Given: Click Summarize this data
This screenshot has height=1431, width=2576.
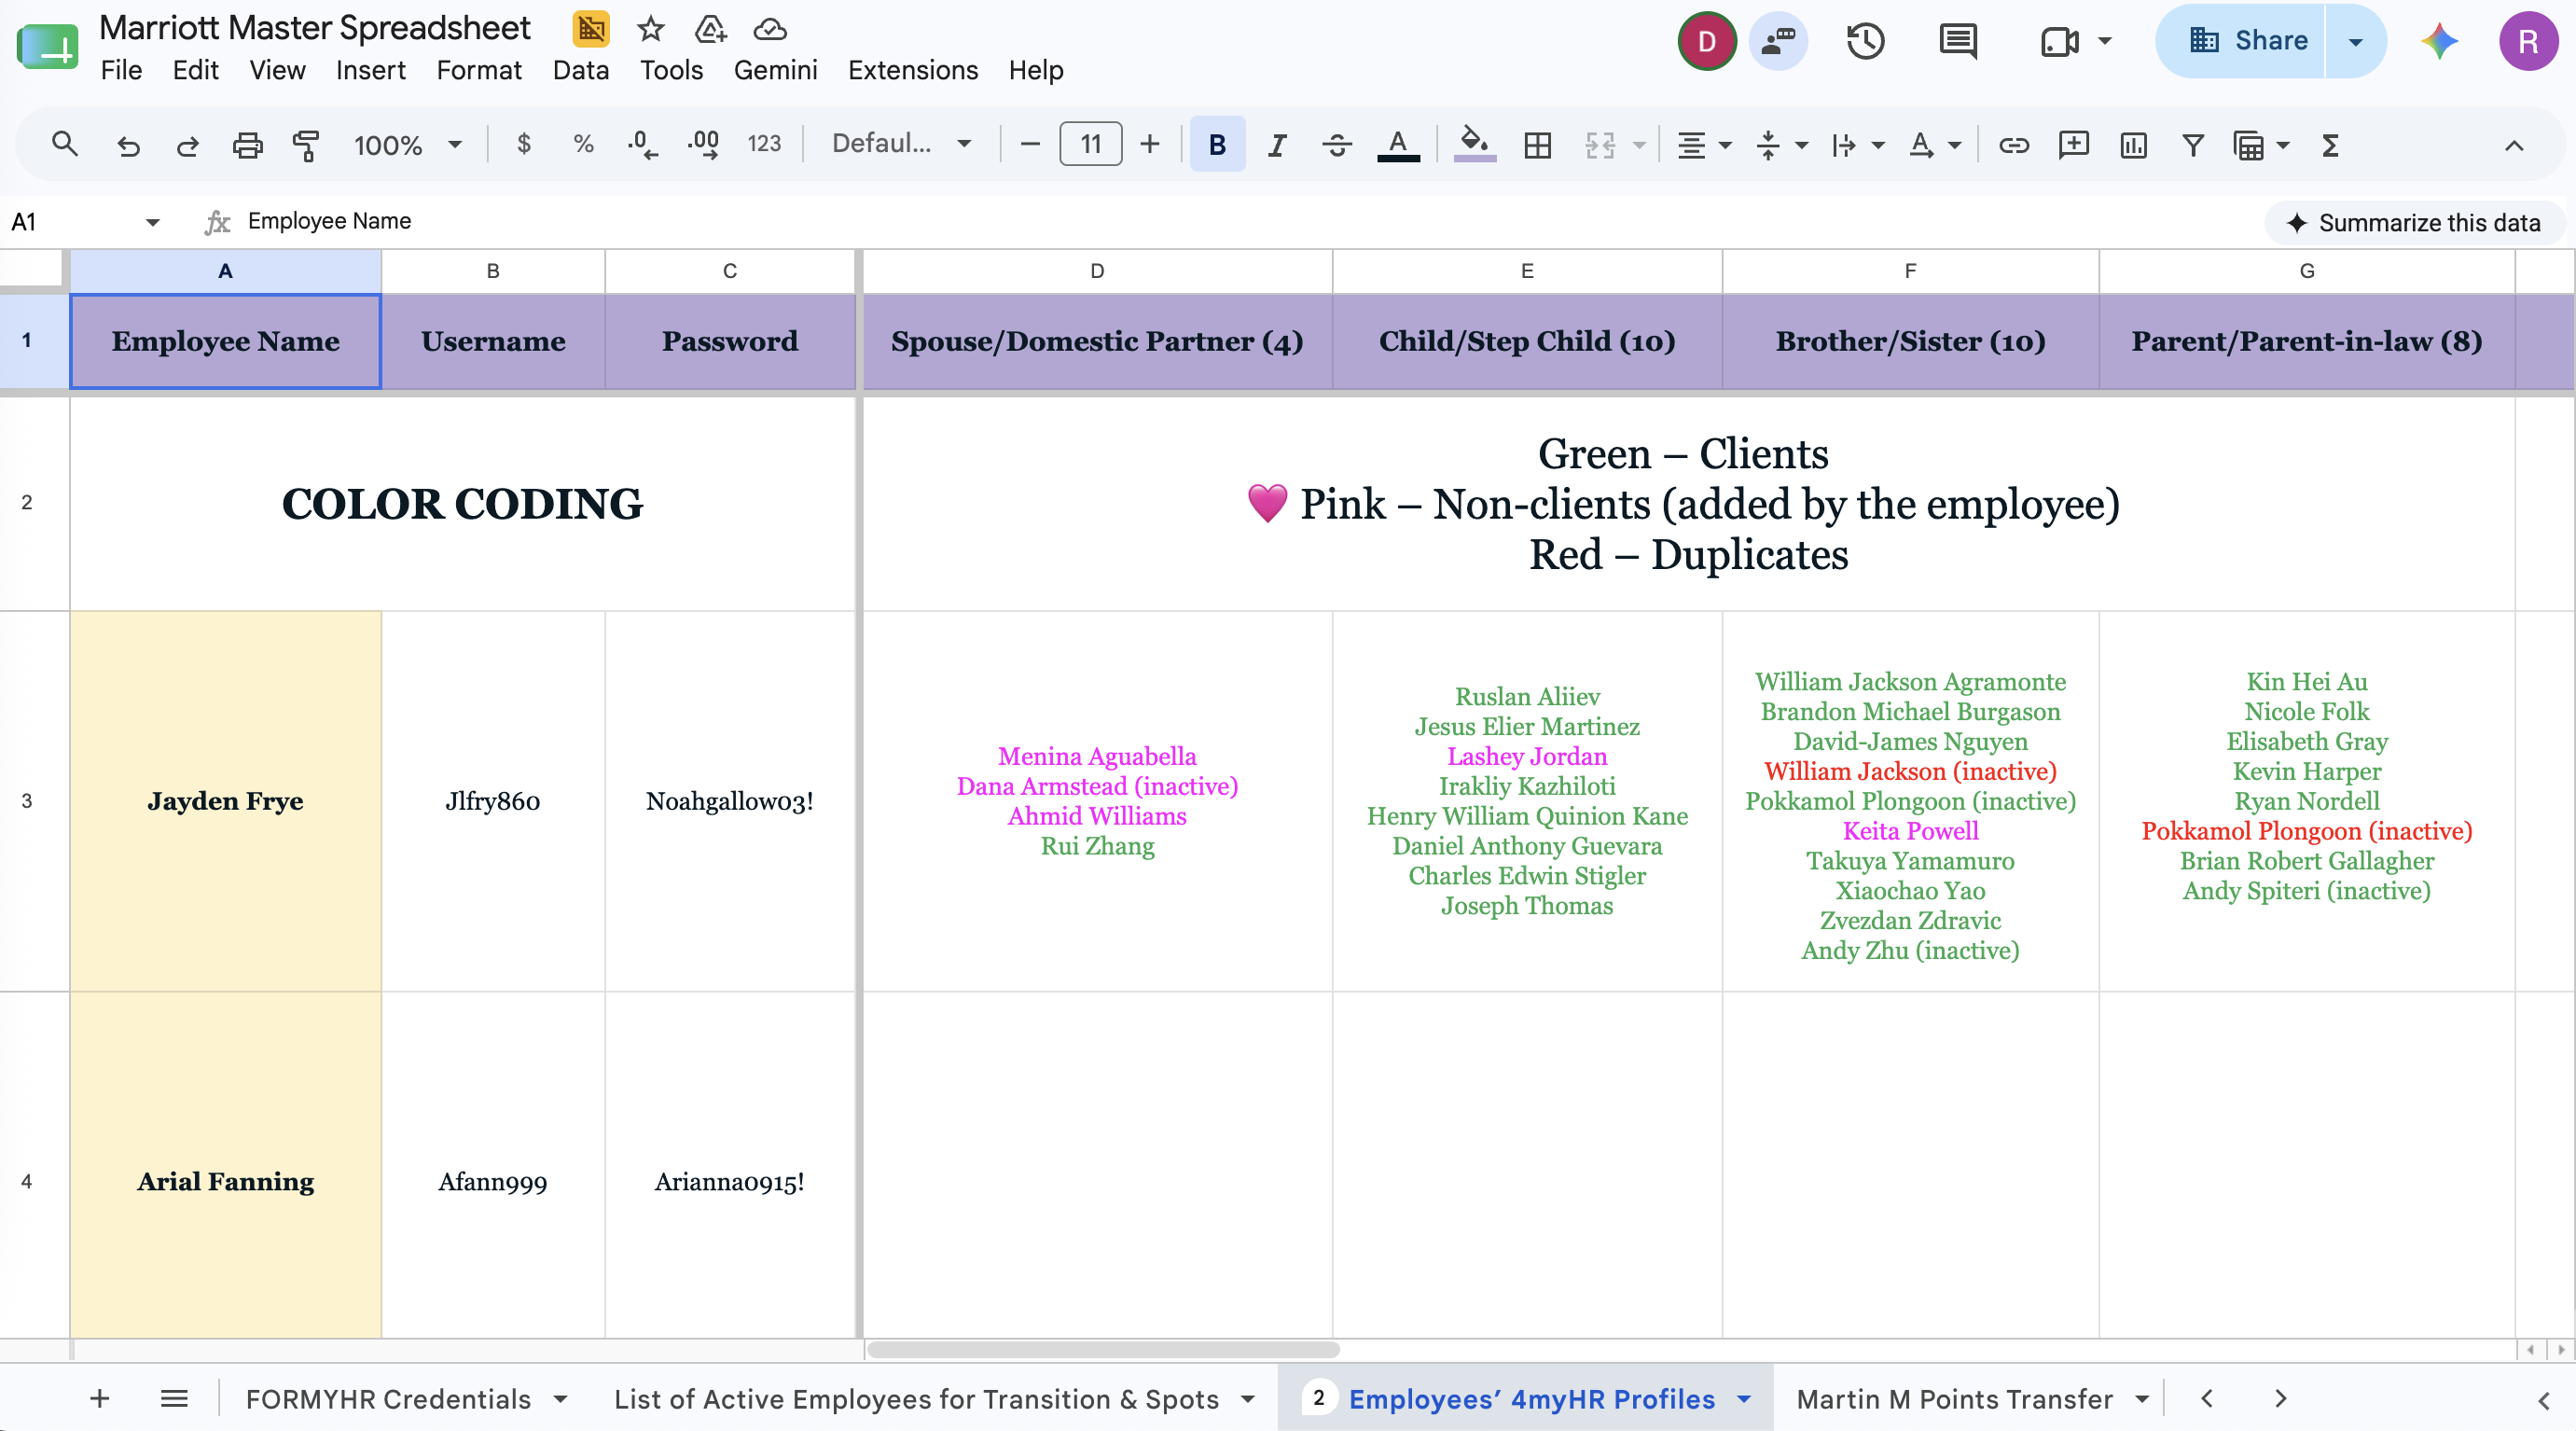Looking at the screenshot, I should 2414,222.
